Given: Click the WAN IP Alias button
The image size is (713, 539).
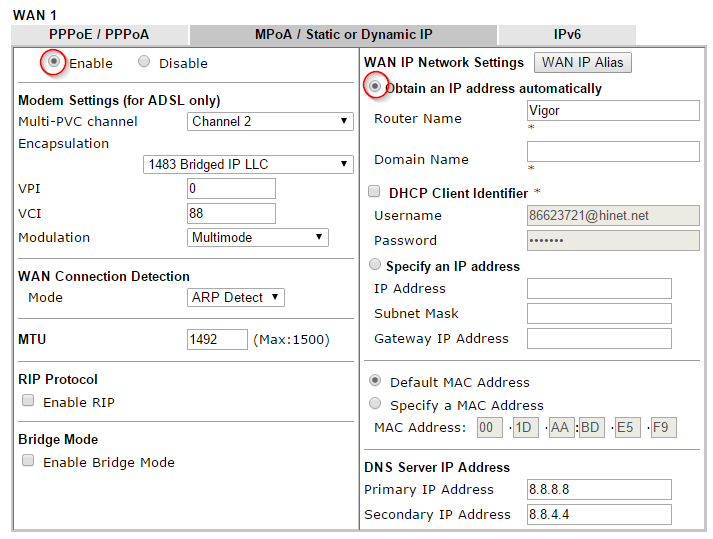Looking at the screenshot, I should pos(582,62).
